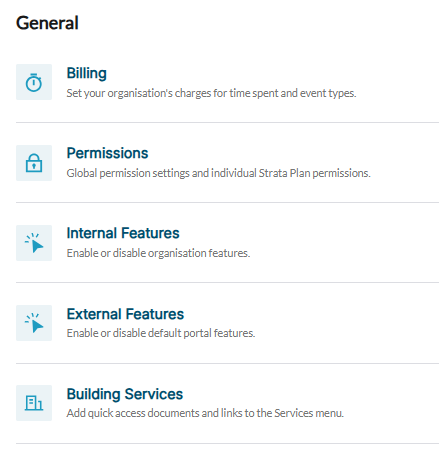Select the Internal Features cursor icon
Image resolution: width=439 pixels, height=451 pixels.
point(34,243)
